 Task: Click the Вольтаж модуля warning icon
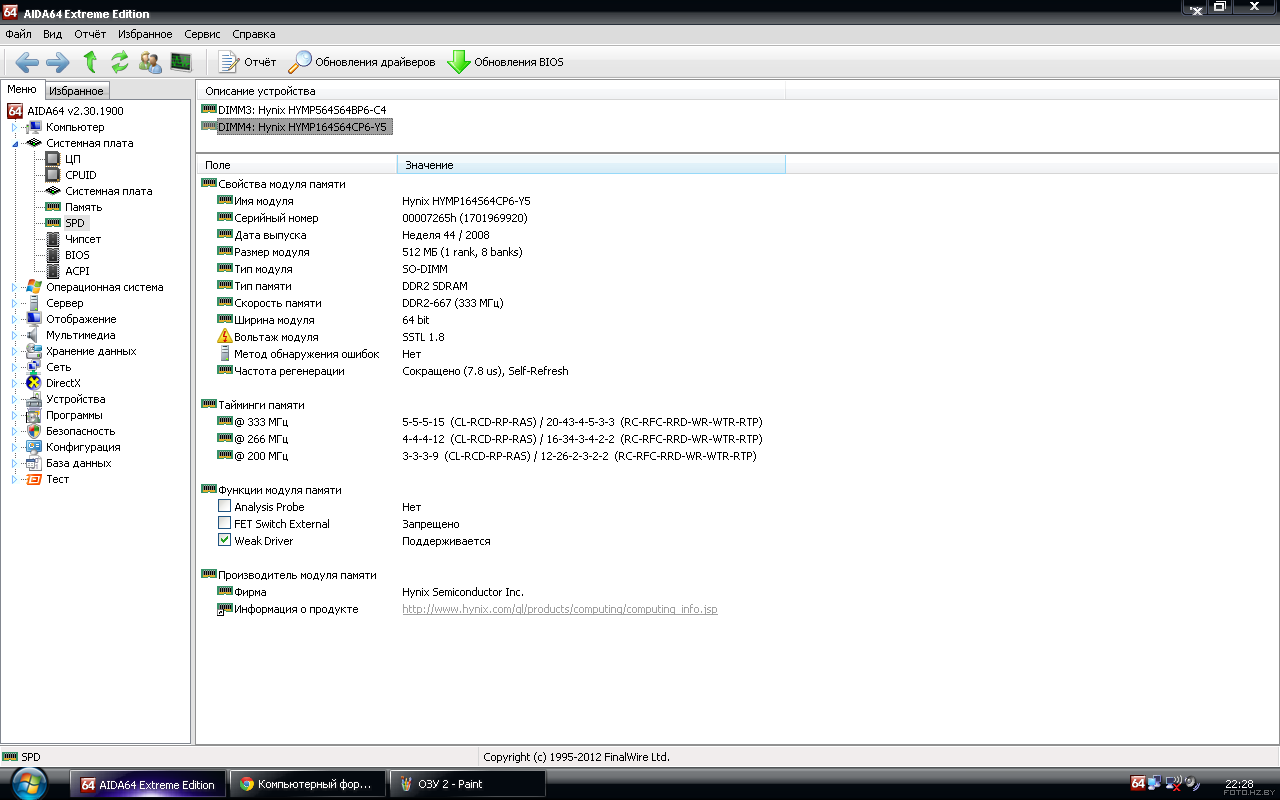click(x=225, y=337)
